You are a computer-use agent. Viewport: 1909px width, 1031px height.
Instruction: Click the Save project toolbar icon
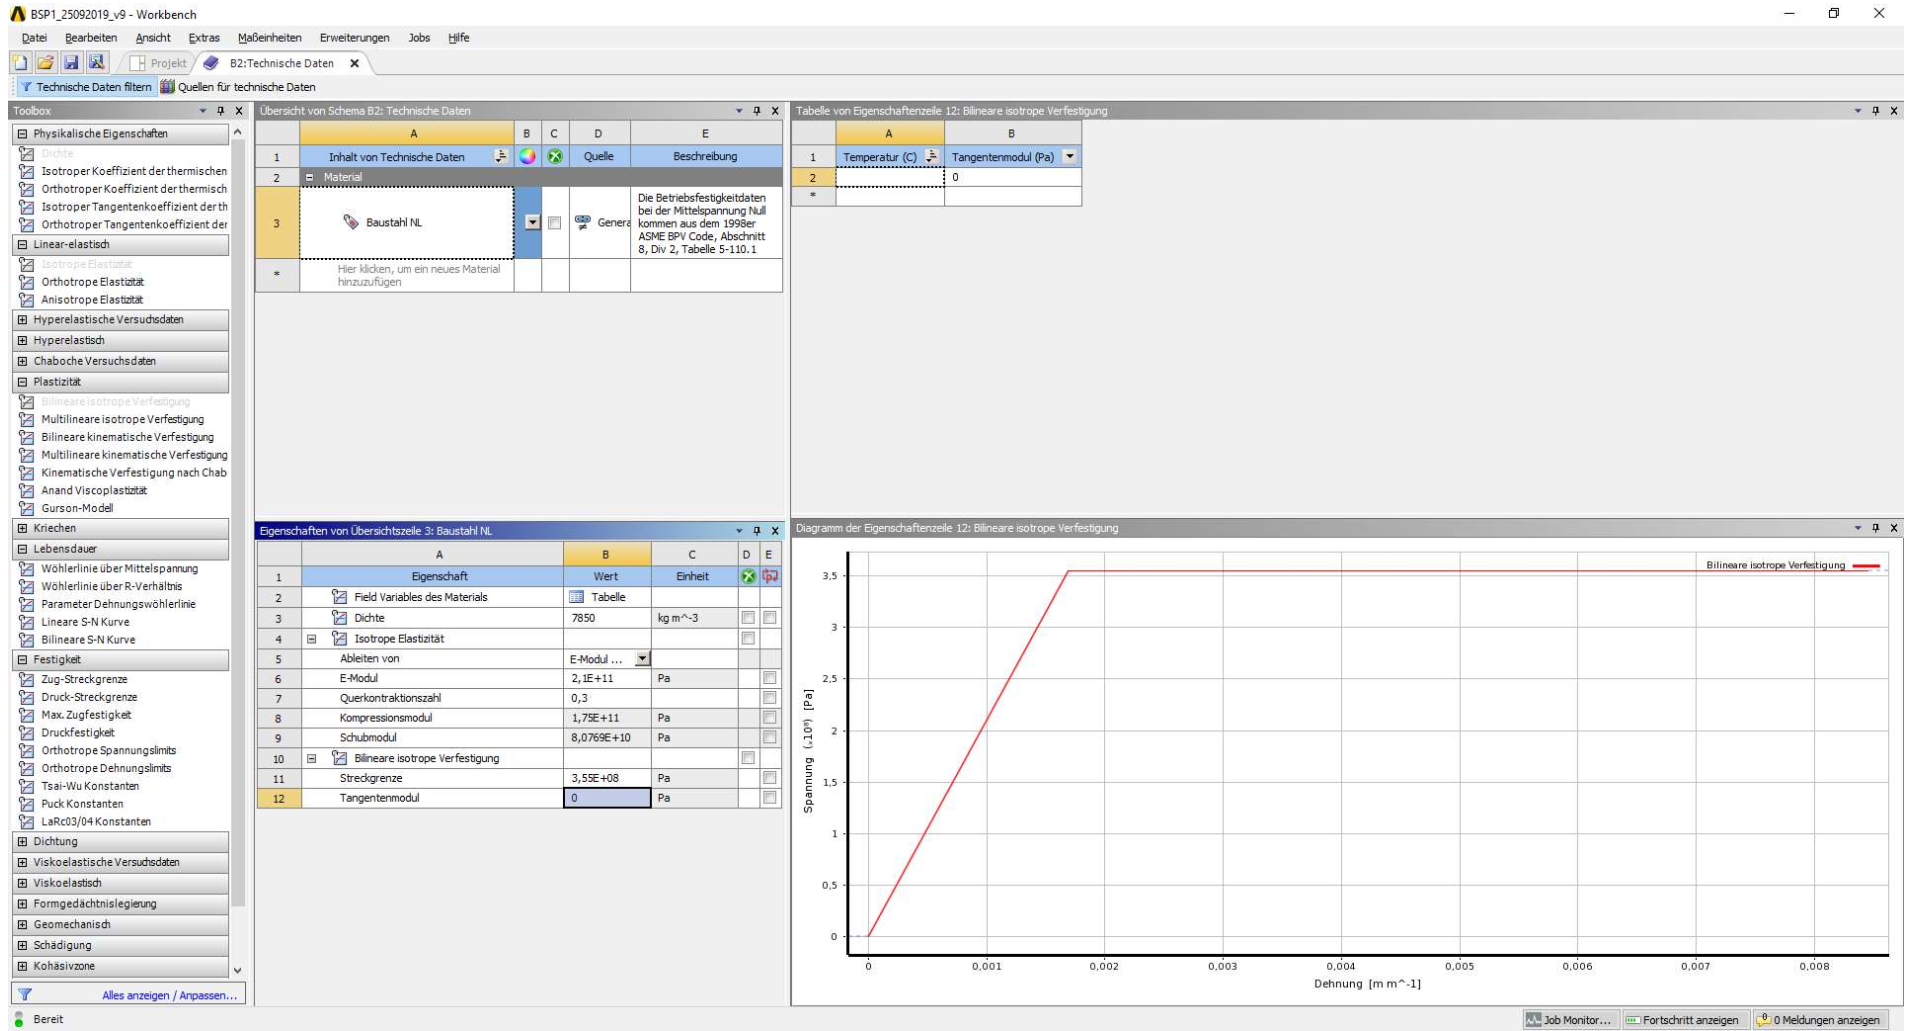[x=71, y=63]
